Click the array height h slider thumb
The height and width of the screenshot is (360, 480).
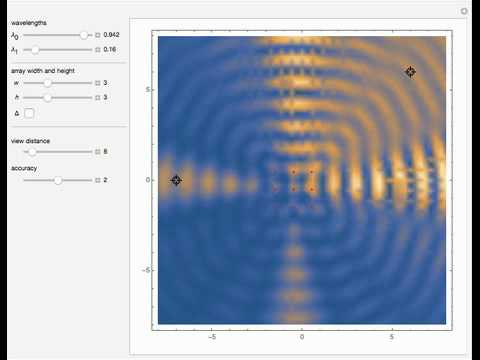pyautogui.click(x=48, y=98)
